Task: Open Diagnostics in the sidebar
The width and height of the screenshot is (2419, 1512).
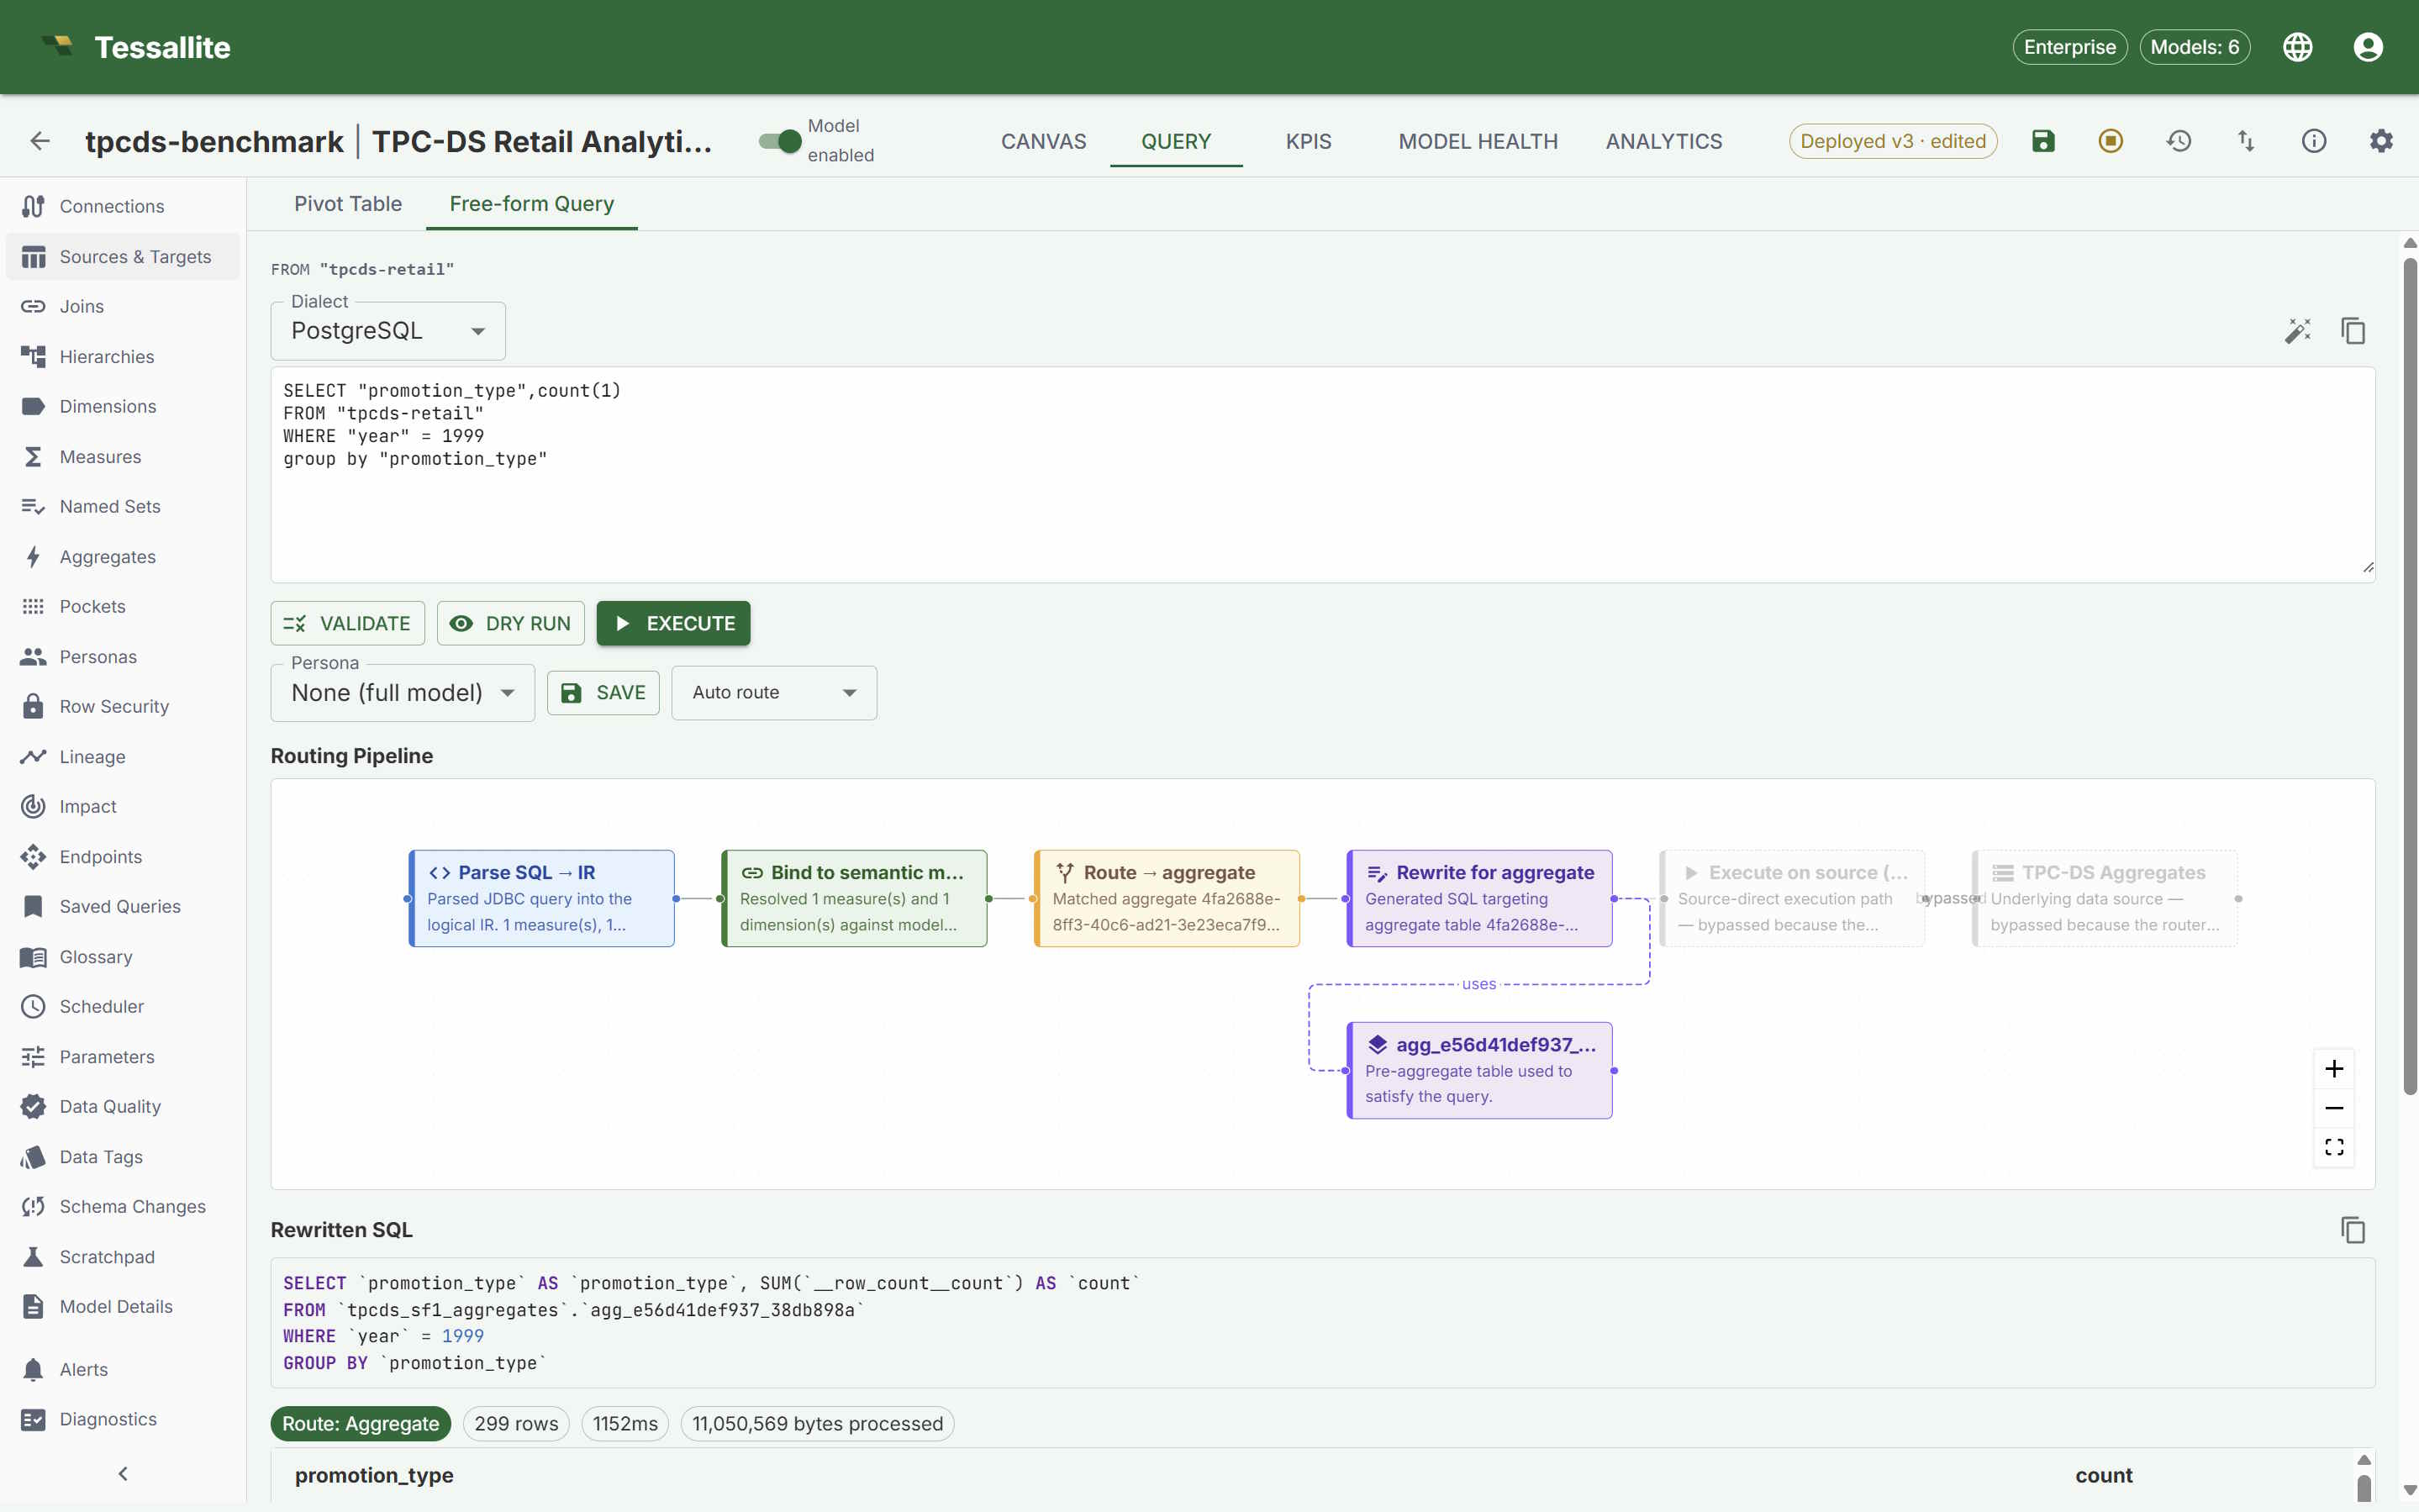Action: pos(123,1419)
